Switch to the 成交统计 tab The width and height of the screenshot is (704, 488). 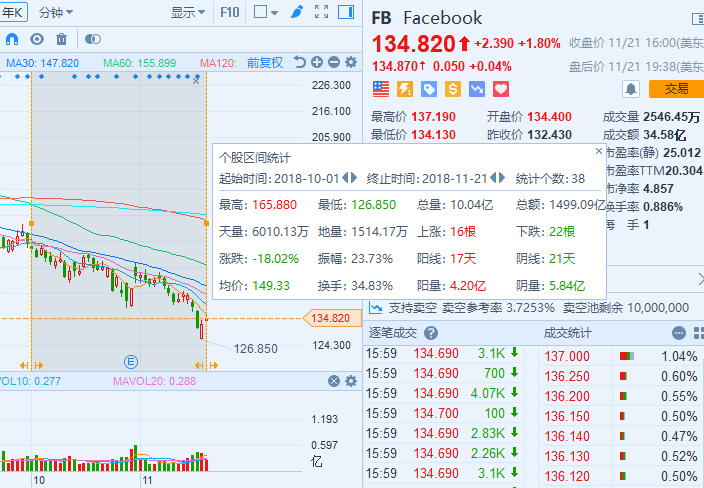(x=568, y=333)
